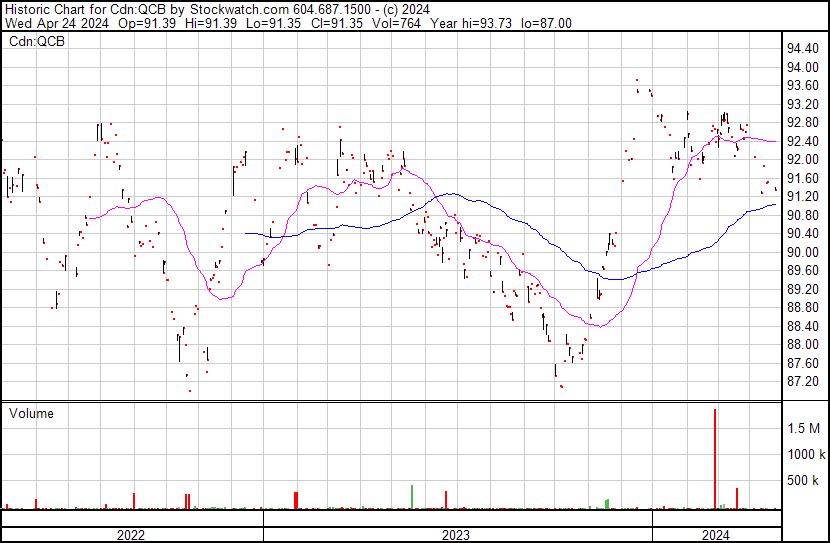Viewport: 830px width, 543px height.
Task: Click right end of blue moving average line
Action: coord(775,204)
